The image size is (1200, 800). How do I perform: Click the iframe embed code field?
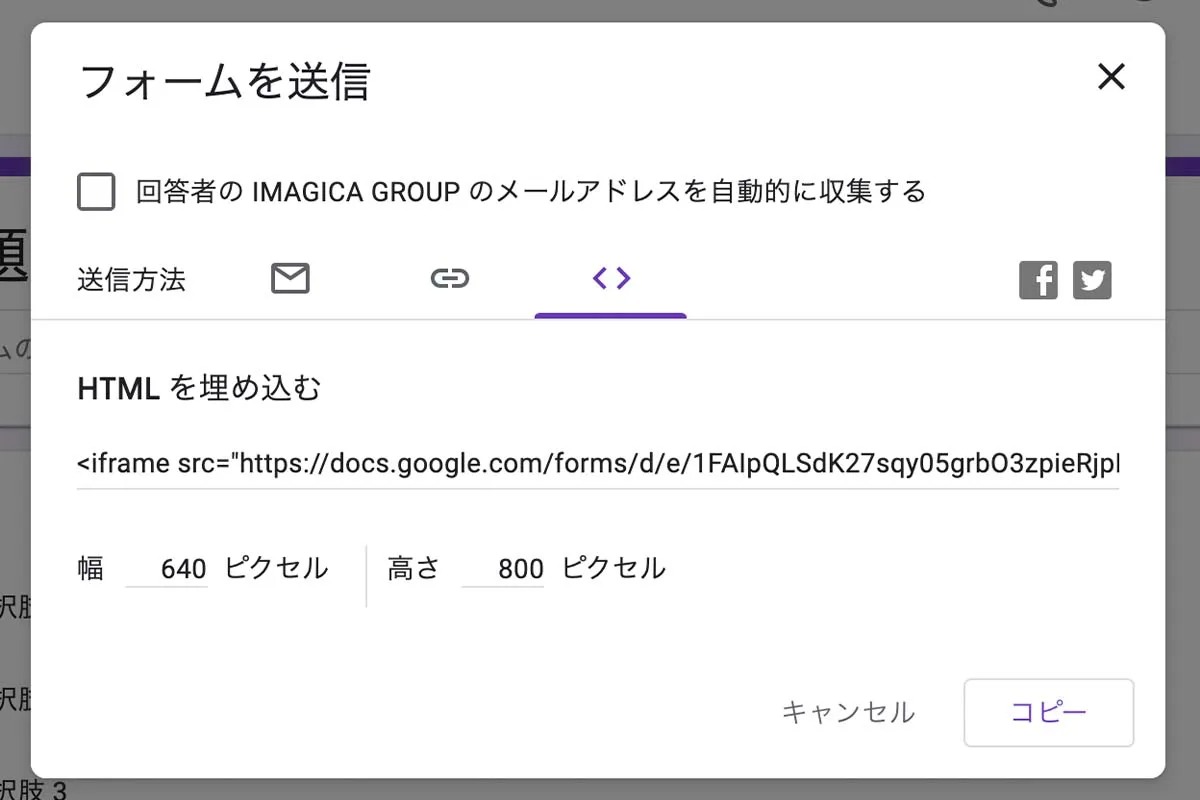(x=598, y=464)
